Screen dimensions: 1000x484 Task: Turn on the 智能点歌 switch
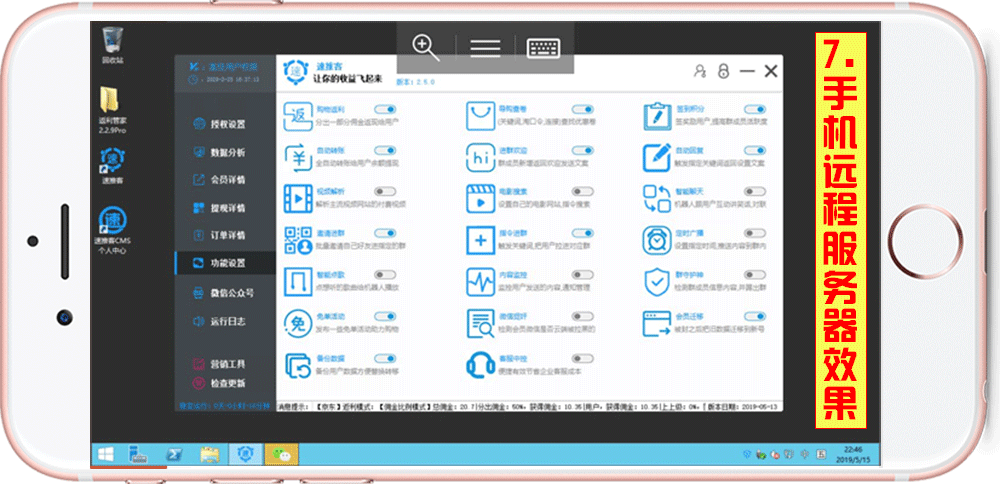coord(385,274)
